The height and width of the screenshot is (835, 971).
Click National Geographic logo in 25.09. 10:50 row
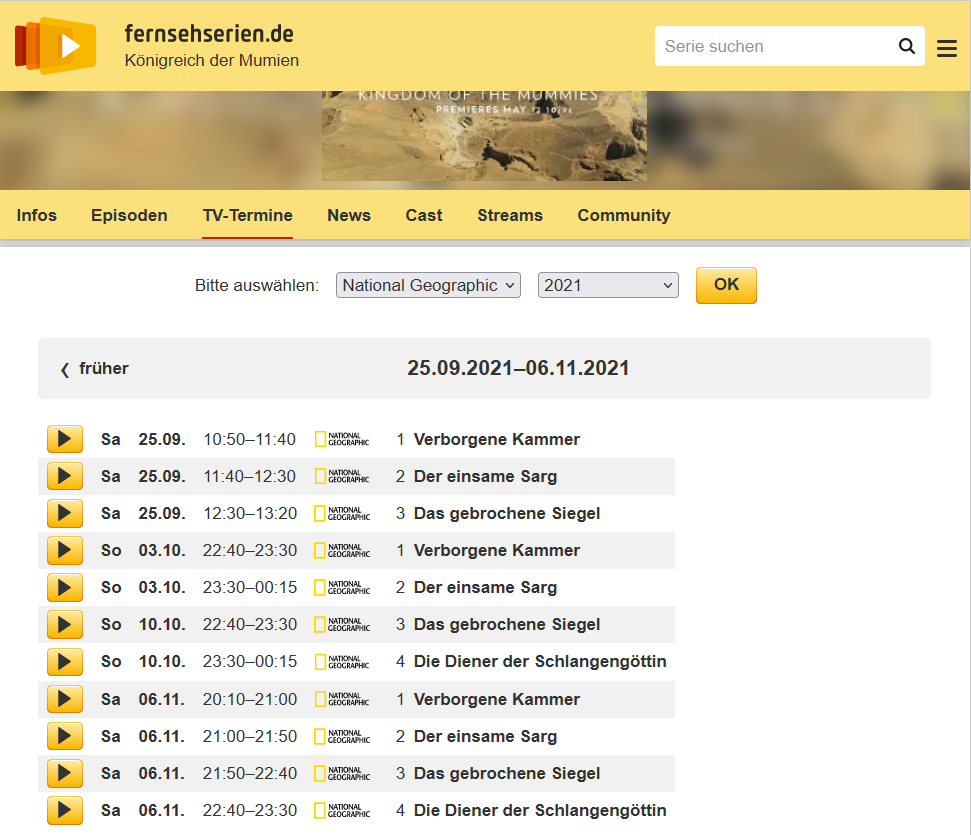(x=342, y=439)
